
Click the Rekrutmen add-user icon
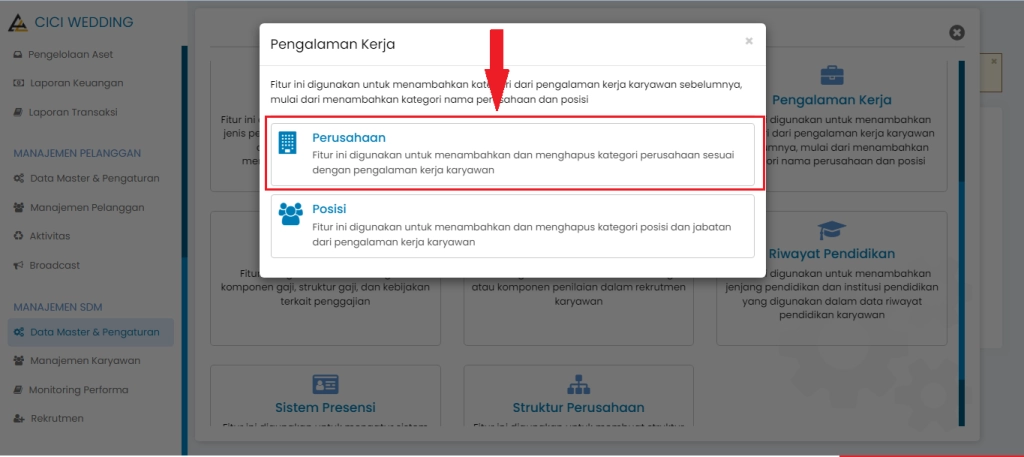coord(19,418)
